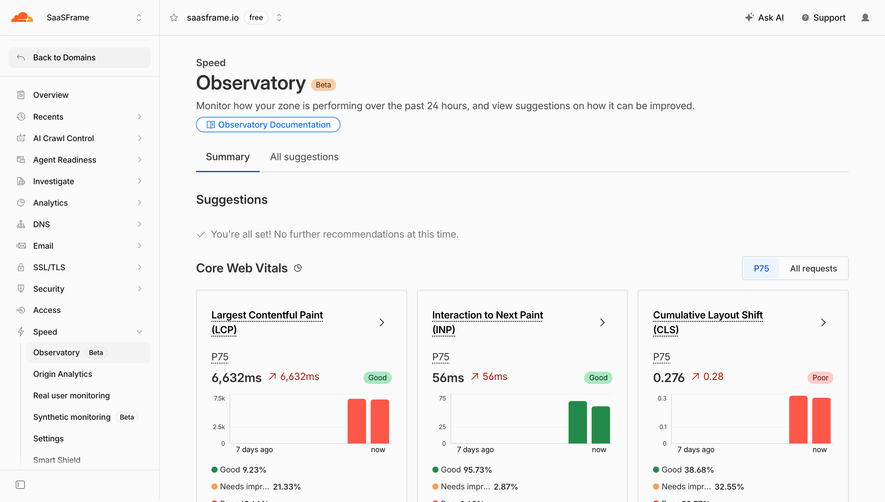Open Observatory Documentation link

pos(268,125)
